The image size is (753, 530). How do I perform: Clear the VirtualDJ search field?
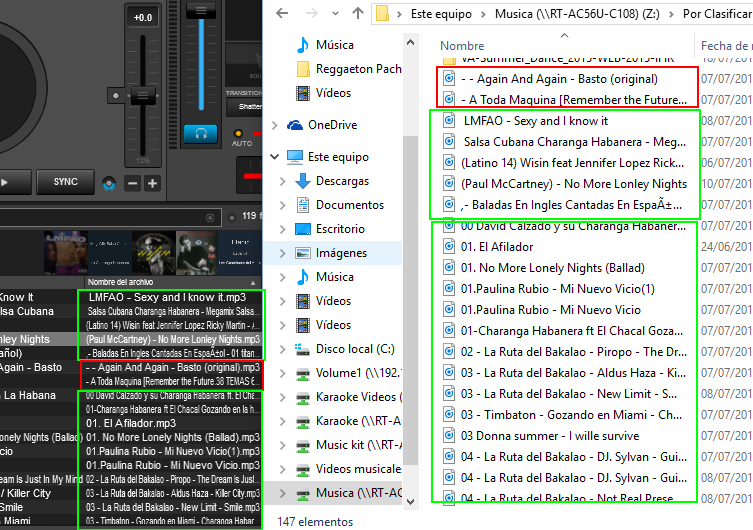coord(210,218)
